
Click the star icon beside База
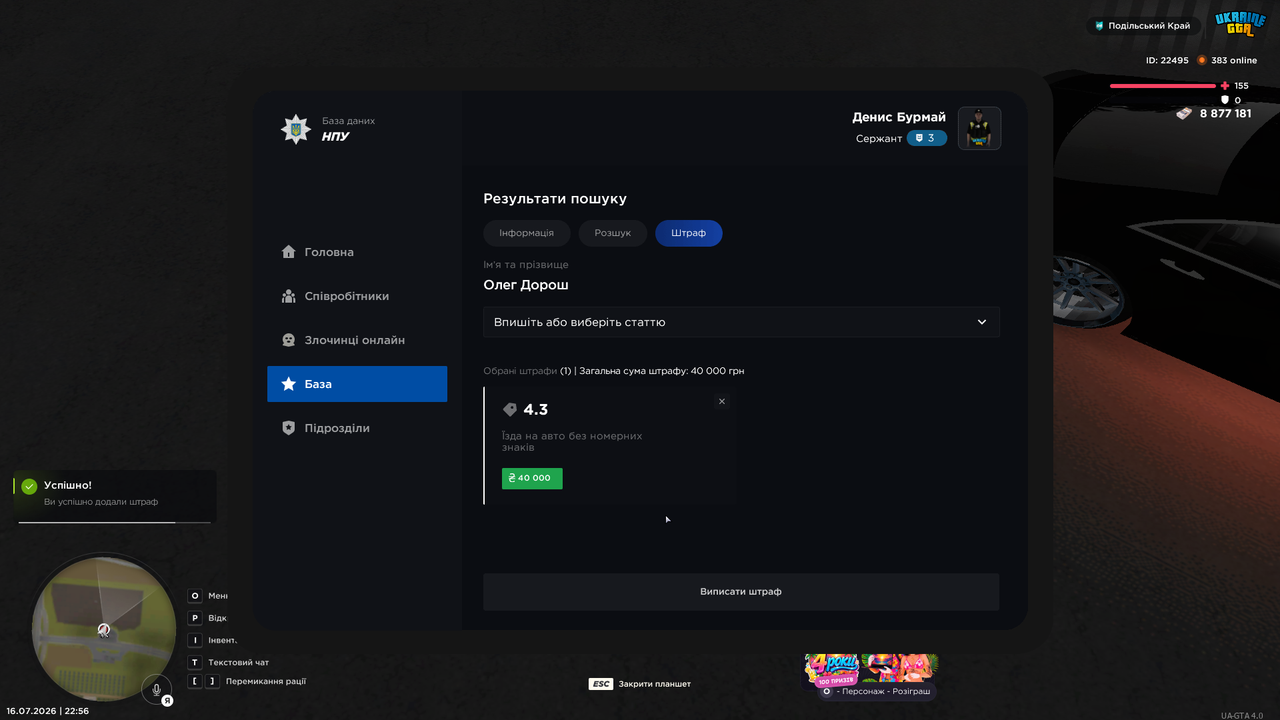point(289,384)
